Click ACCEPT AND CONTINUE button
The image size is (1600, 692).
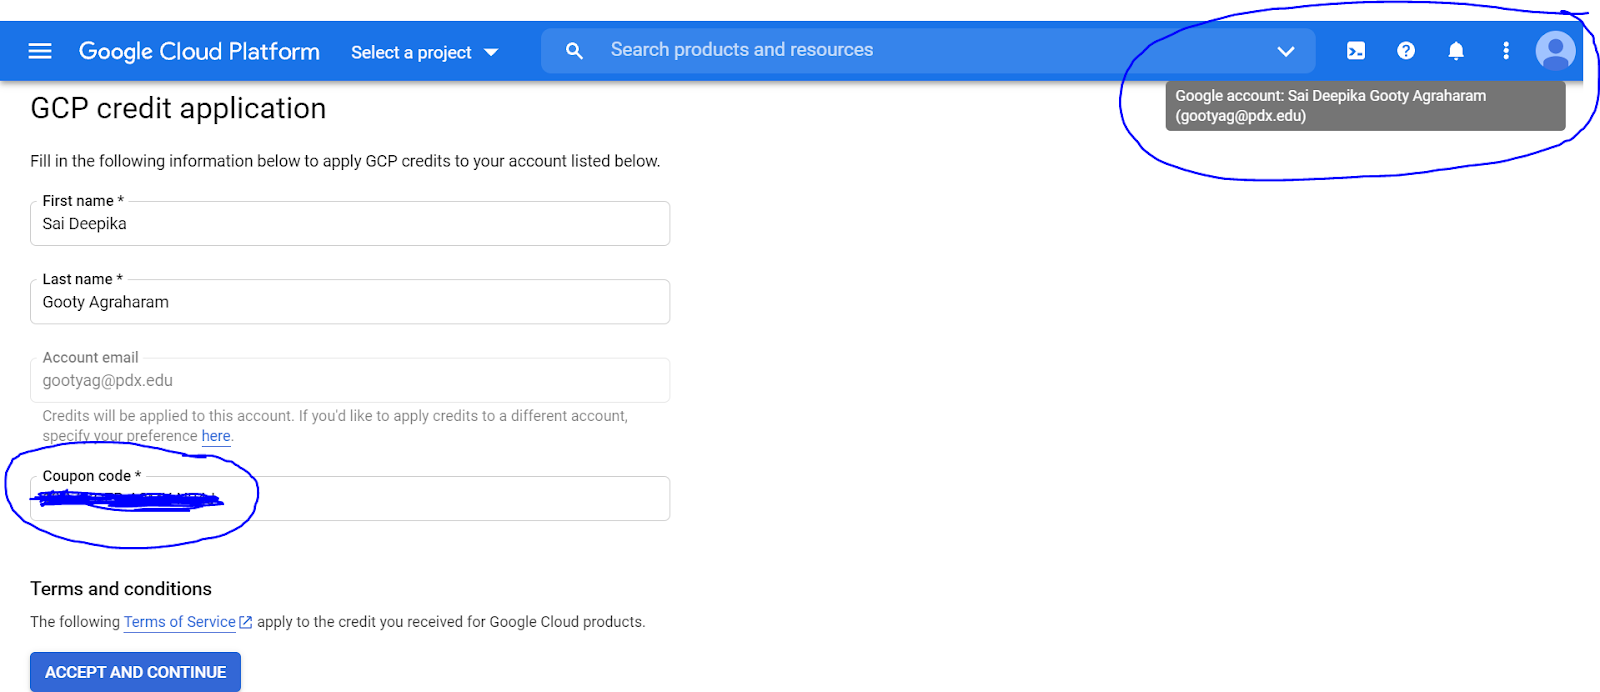coord(135,672)
